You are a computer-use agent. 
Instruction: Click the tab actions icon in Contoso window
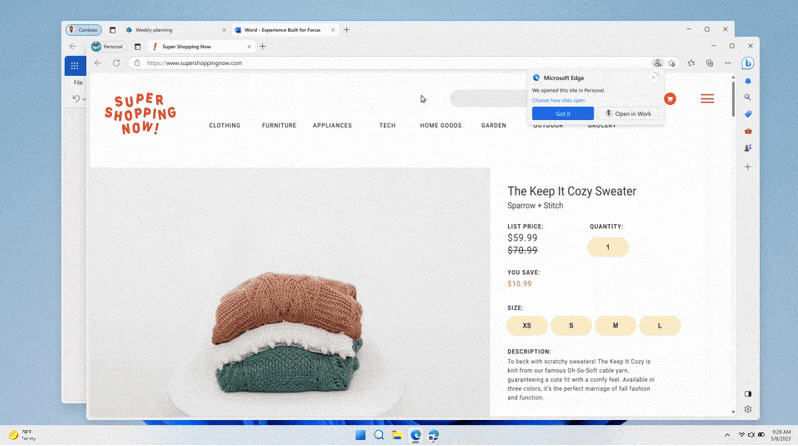[x=112, y=30]
